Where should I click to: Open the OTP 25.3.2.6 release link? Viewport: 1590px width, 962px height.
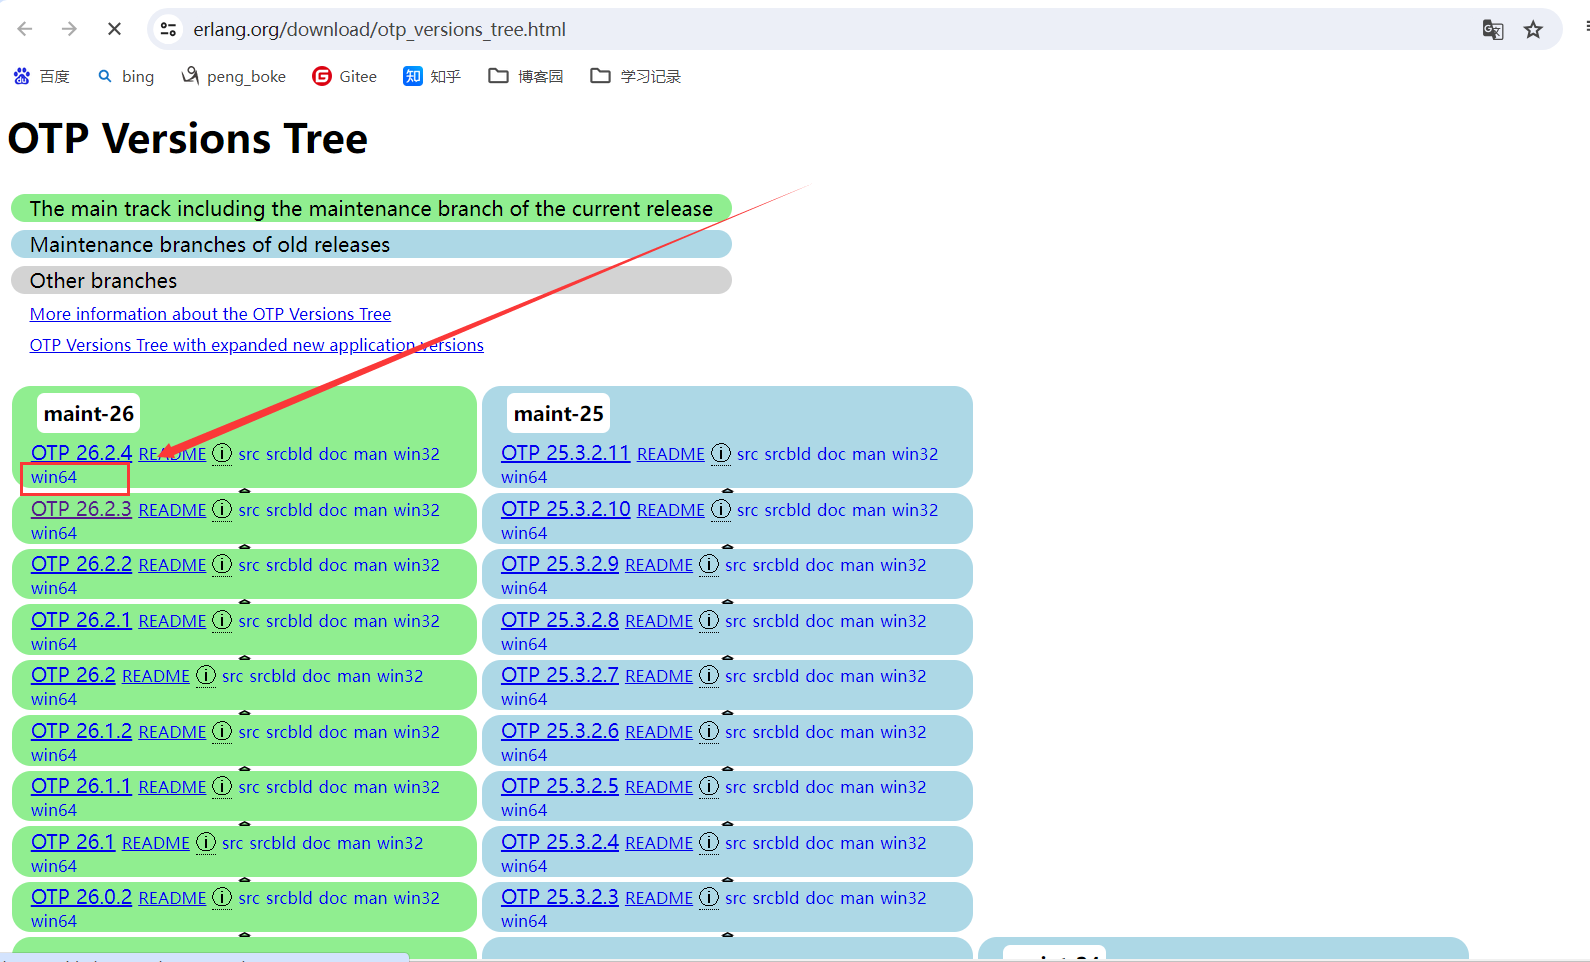tap(560, 731)
